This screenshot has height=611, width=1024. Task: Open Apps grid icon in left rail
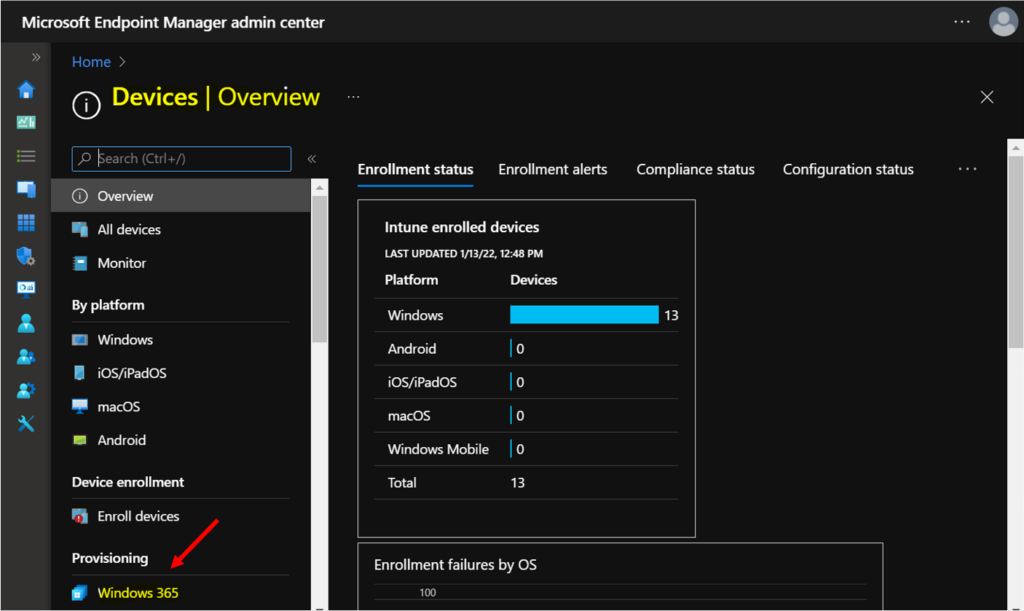pos(26,223)
